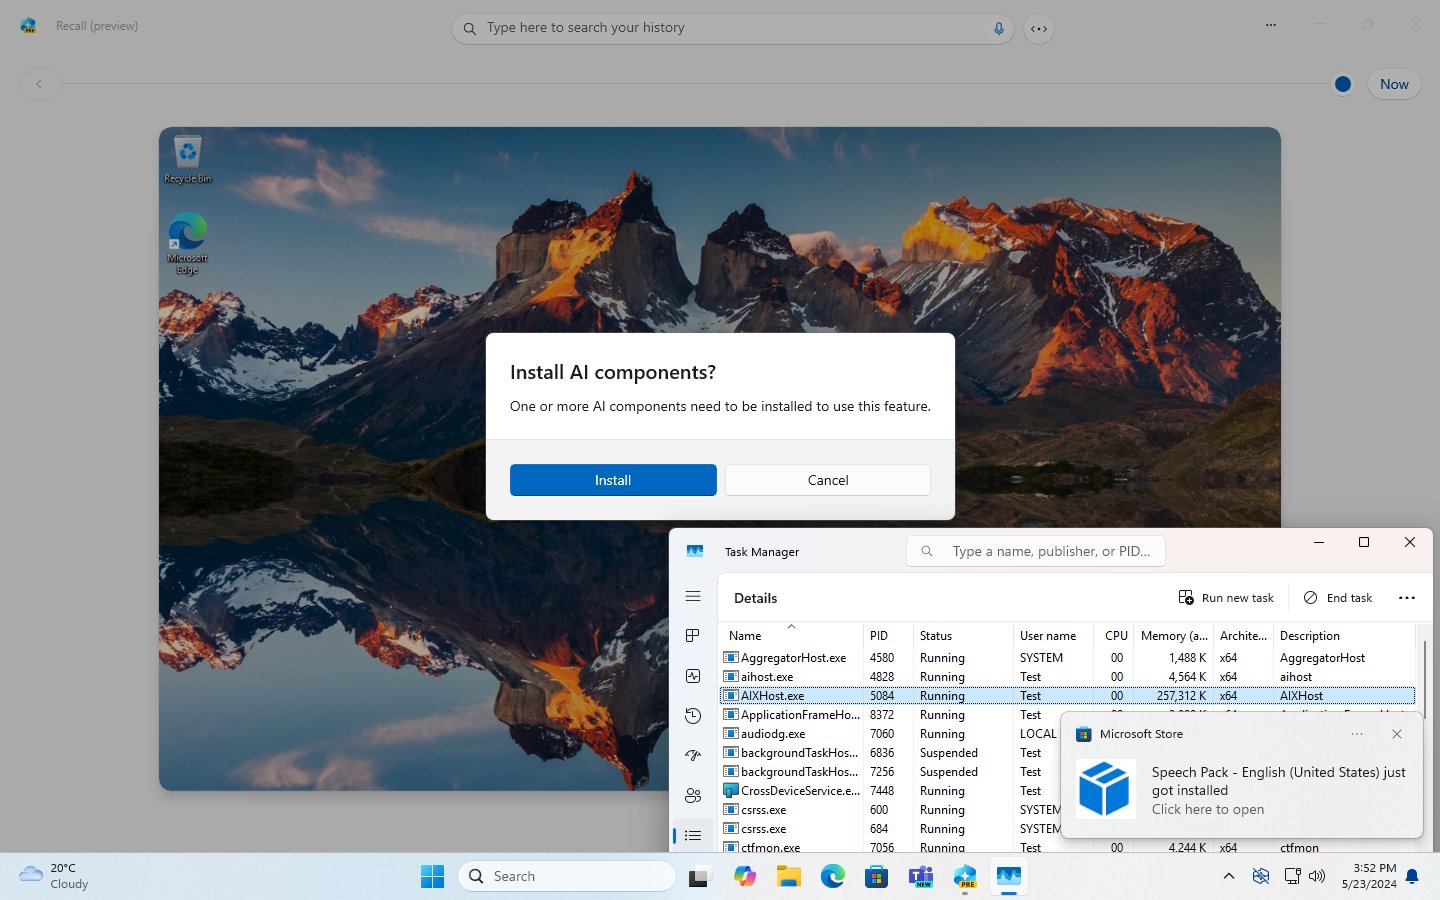This screenshot has height=900, width=1440.
Task: Select the AIXHost.exe process row
Action: (x=1067, y=696)
